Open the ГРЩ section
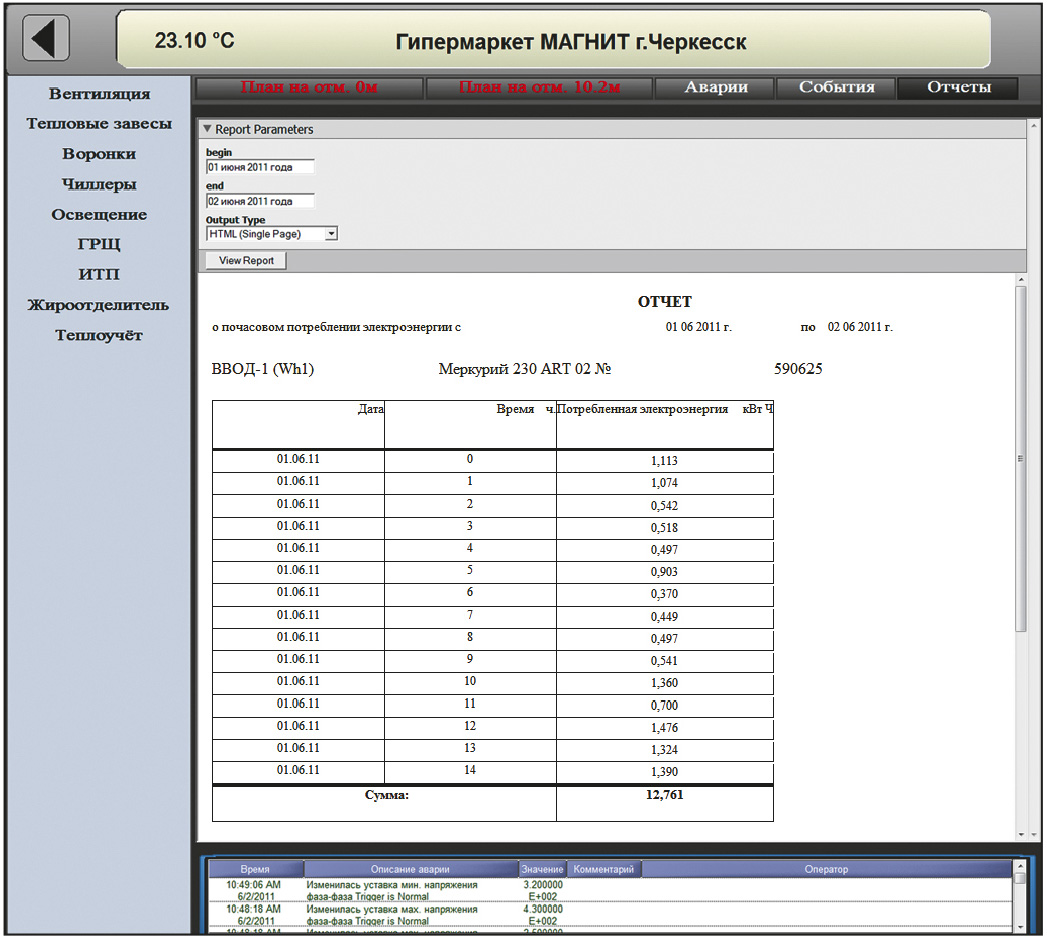This screenshot has height=942, width=1047. 99,244
